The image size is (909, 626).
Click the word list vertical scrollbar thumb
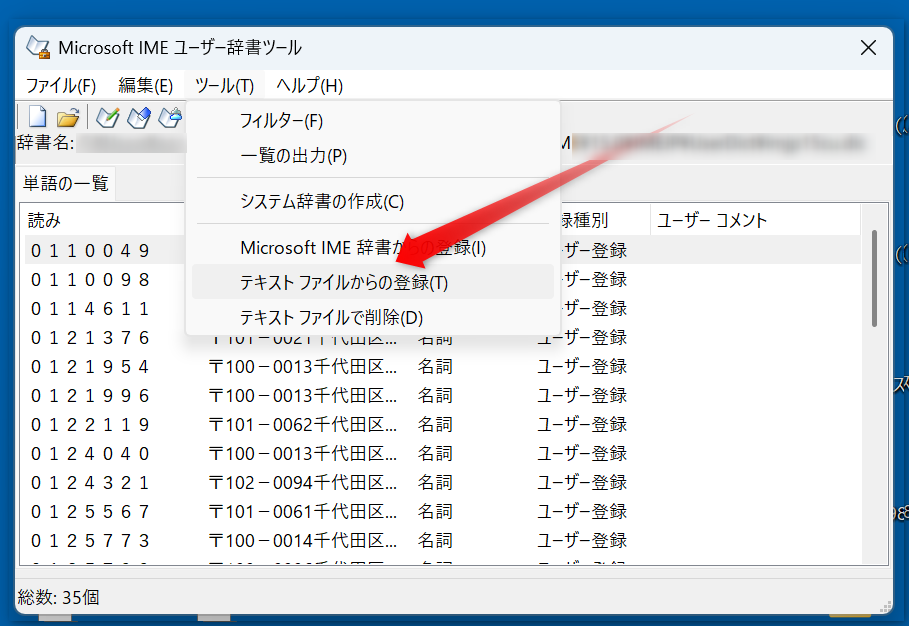pos(874,278)
